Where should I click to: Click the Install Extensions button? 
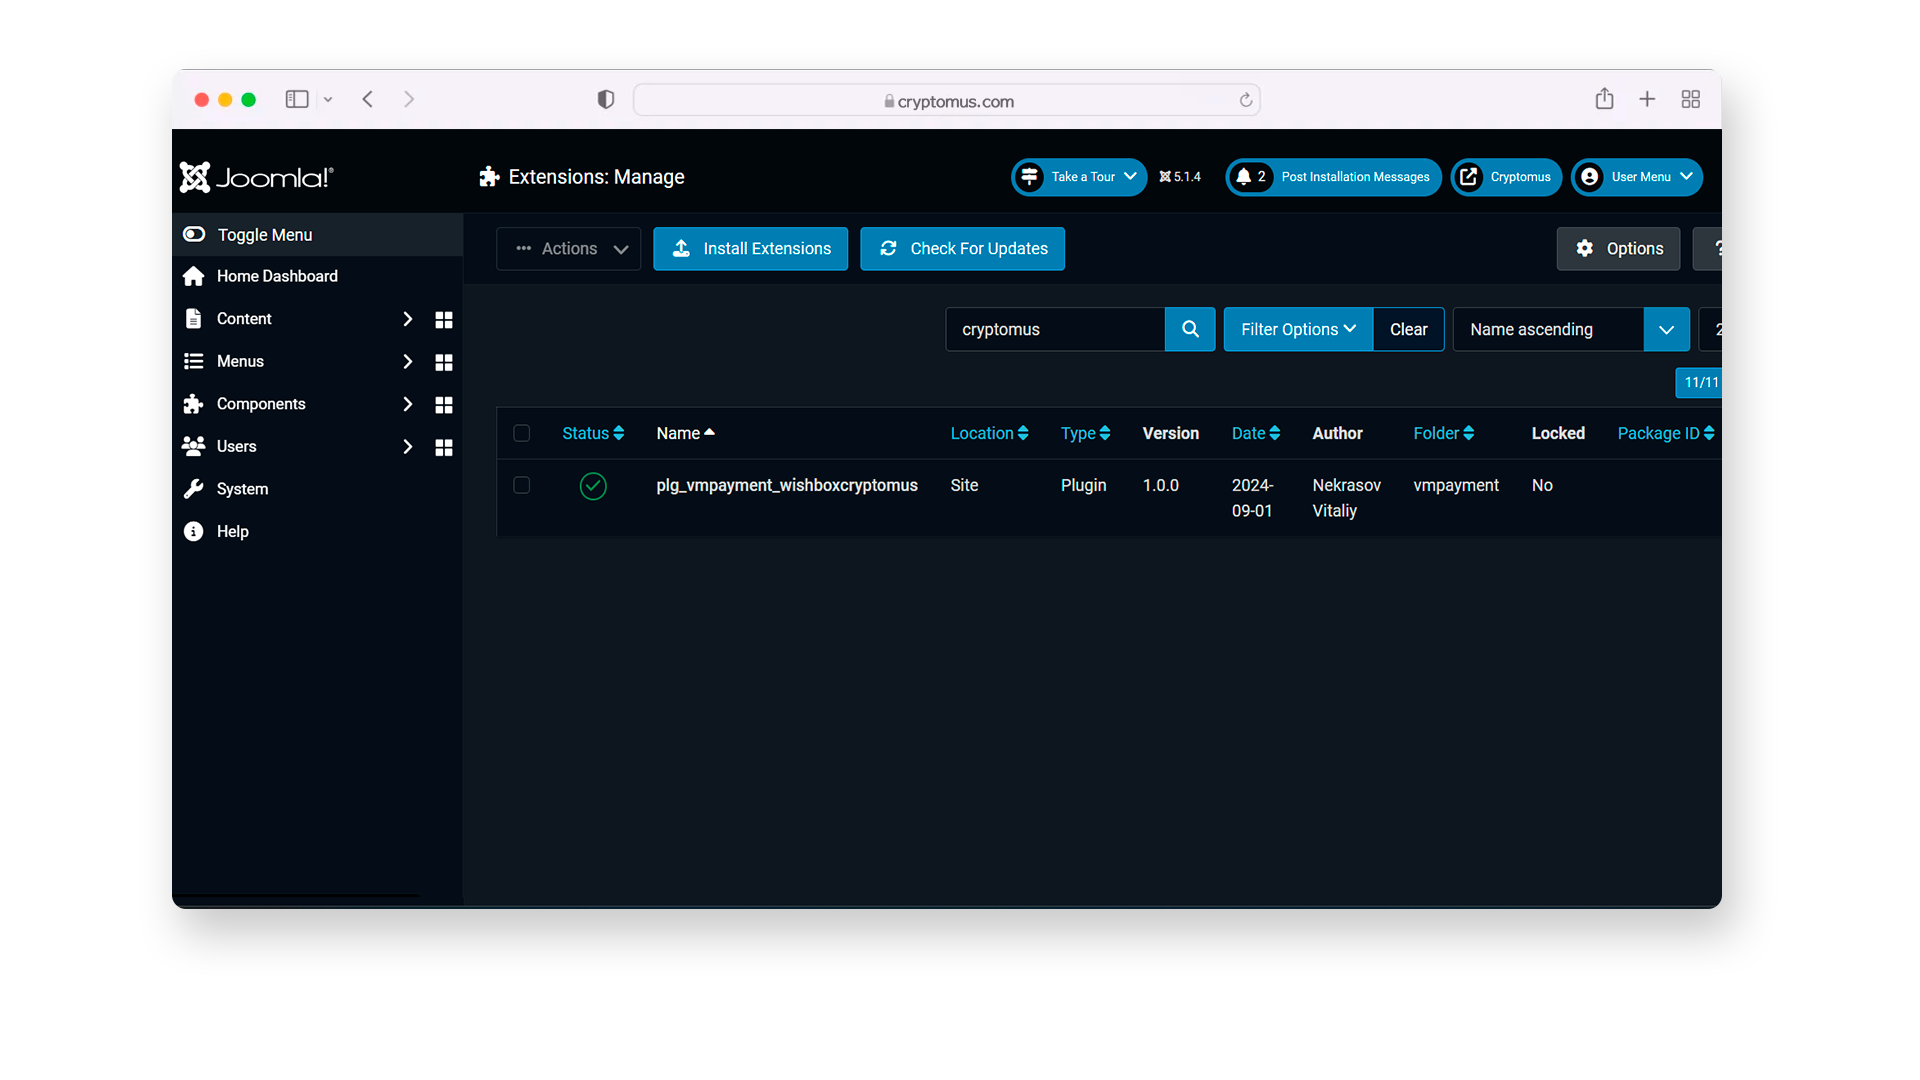tap(749, 248)
